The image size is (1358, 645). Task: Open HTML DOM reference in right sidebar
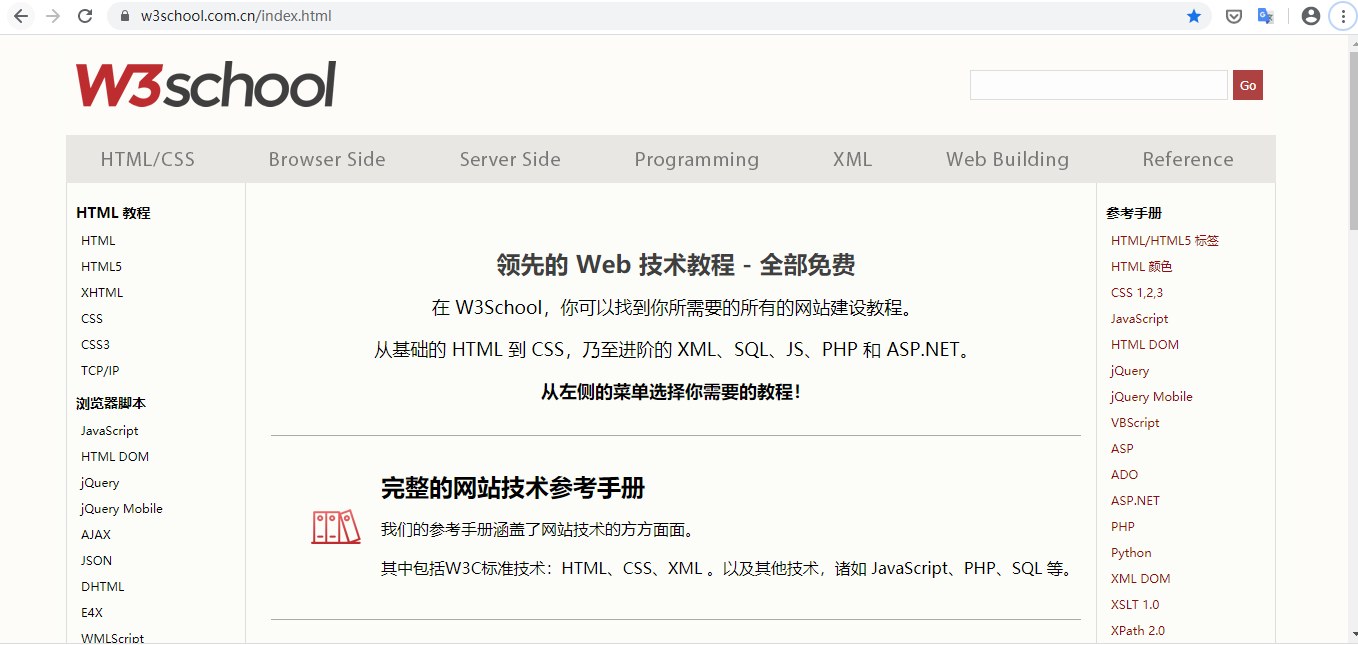click(1145, 344)
